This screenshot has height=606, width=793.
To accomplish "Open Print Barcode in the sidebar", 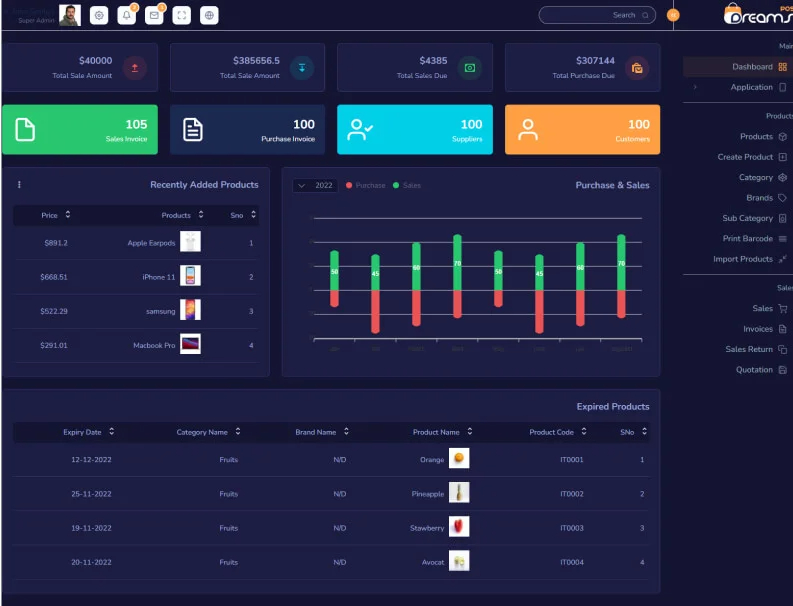I will 747,238.
